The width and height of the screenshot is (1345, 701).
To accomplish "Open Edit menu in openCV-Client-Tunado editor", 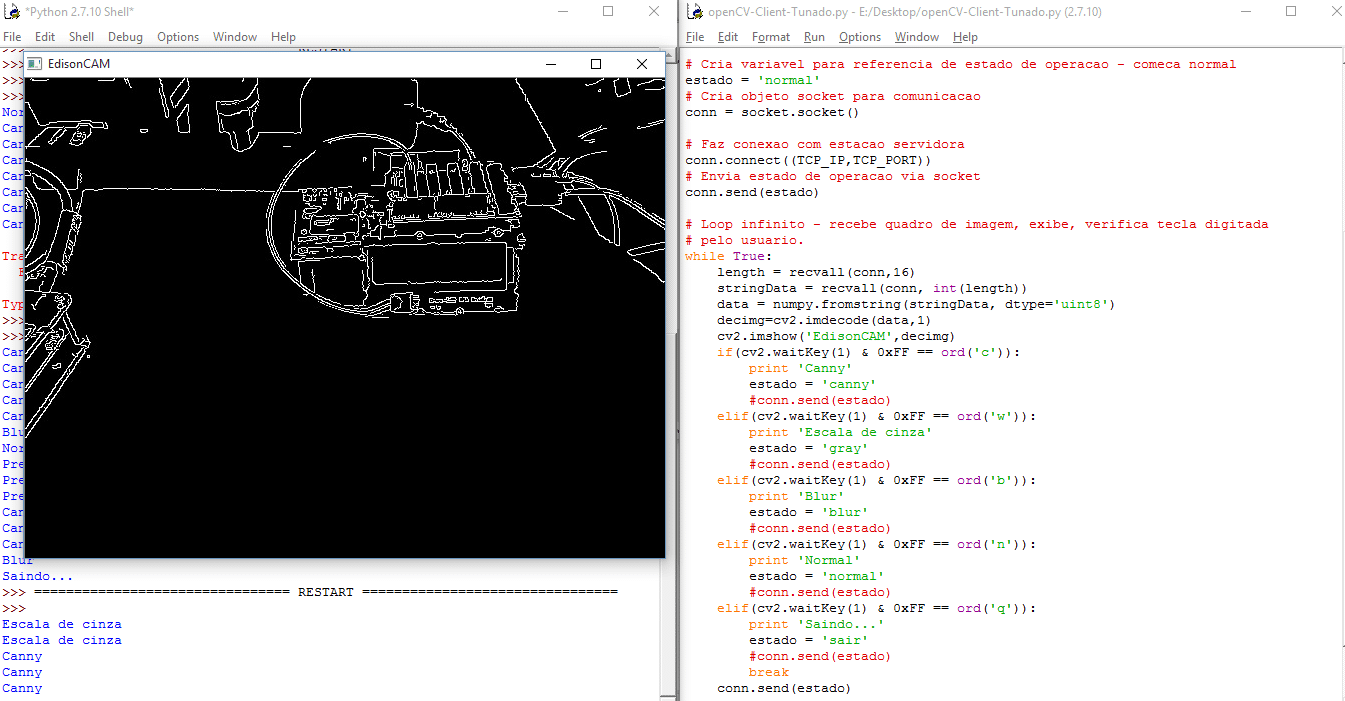I will 728,37.
